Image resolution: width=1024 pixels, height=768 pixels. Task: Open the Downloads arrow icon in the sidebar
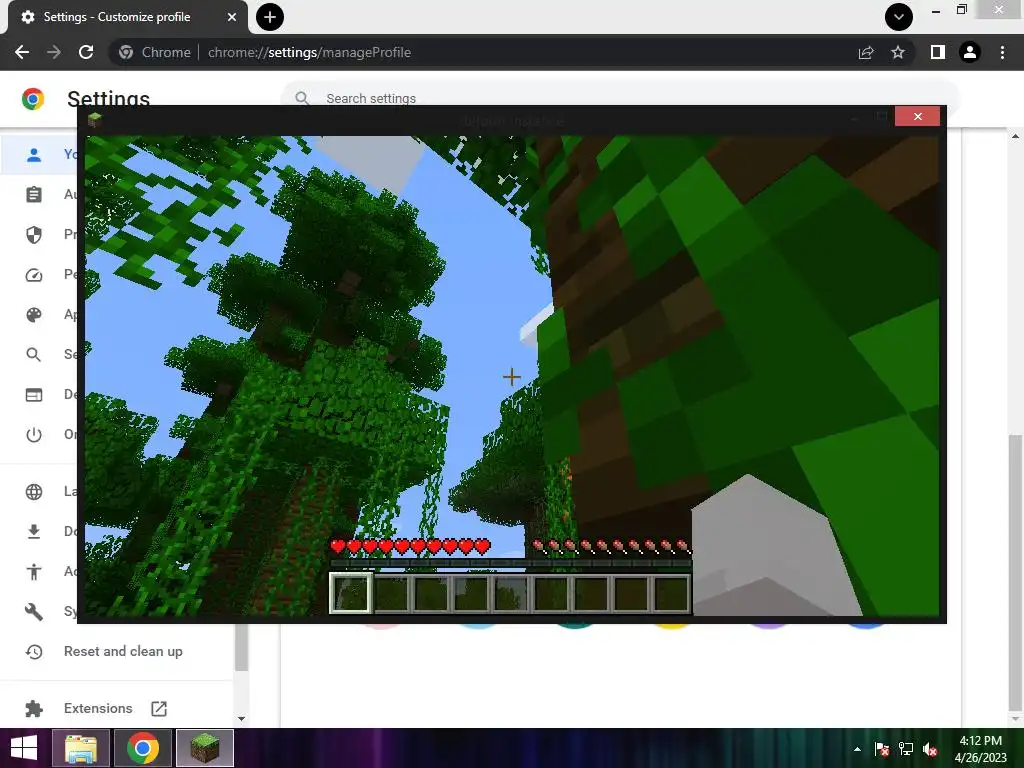click(x=34, y=532)
